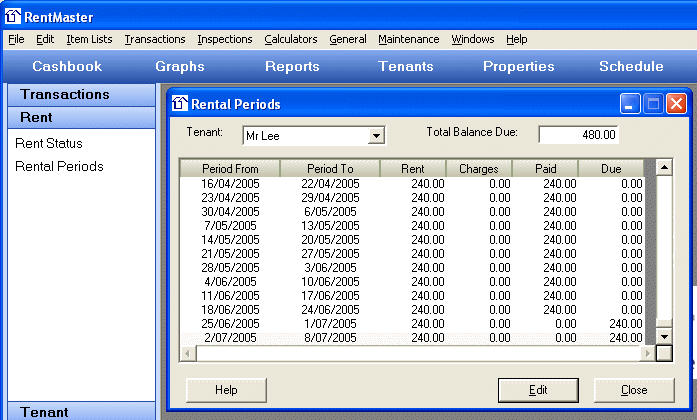Open the Inspections menu
Viewport: 697px width, 420px height.
pyautogui.click(x=224, y=39)
